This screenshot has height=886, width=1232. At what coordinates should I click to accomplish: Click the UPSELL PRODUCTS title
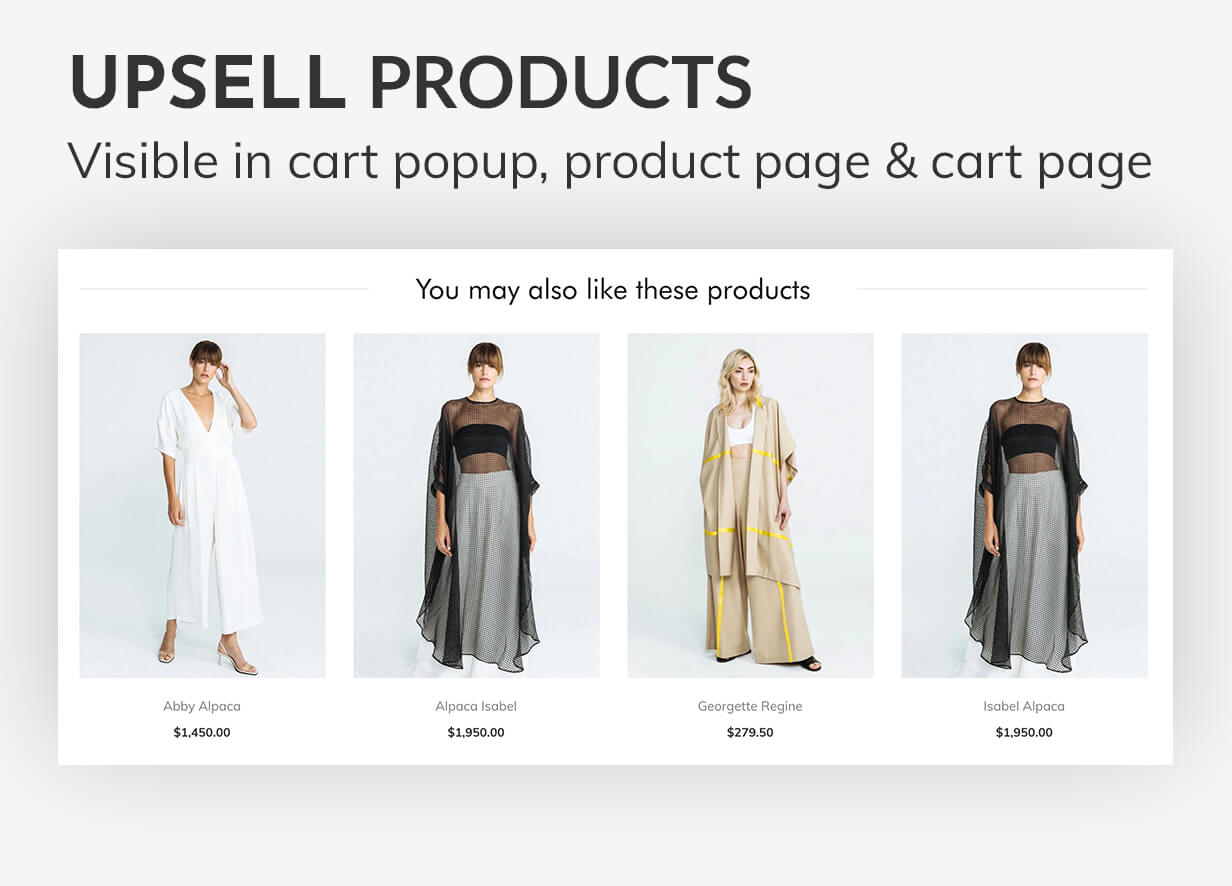point(410,82)
